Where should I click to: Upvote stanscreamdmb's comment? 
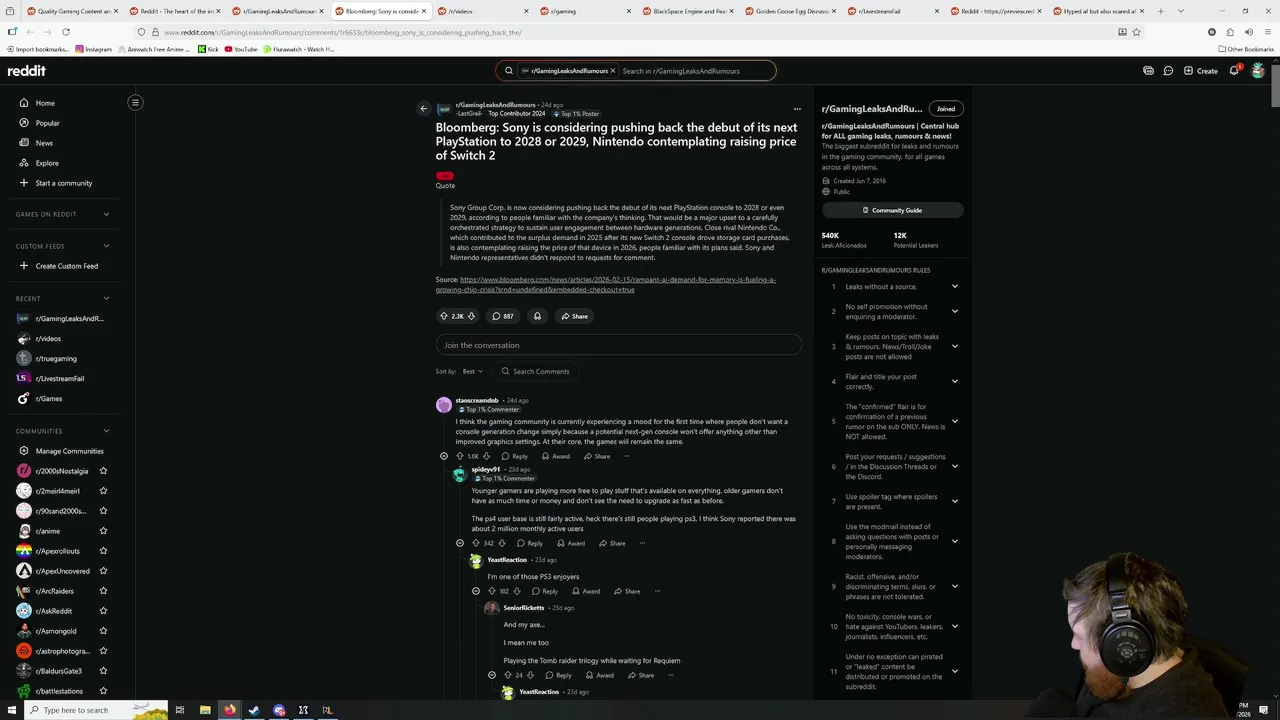(x=460, y=456)
